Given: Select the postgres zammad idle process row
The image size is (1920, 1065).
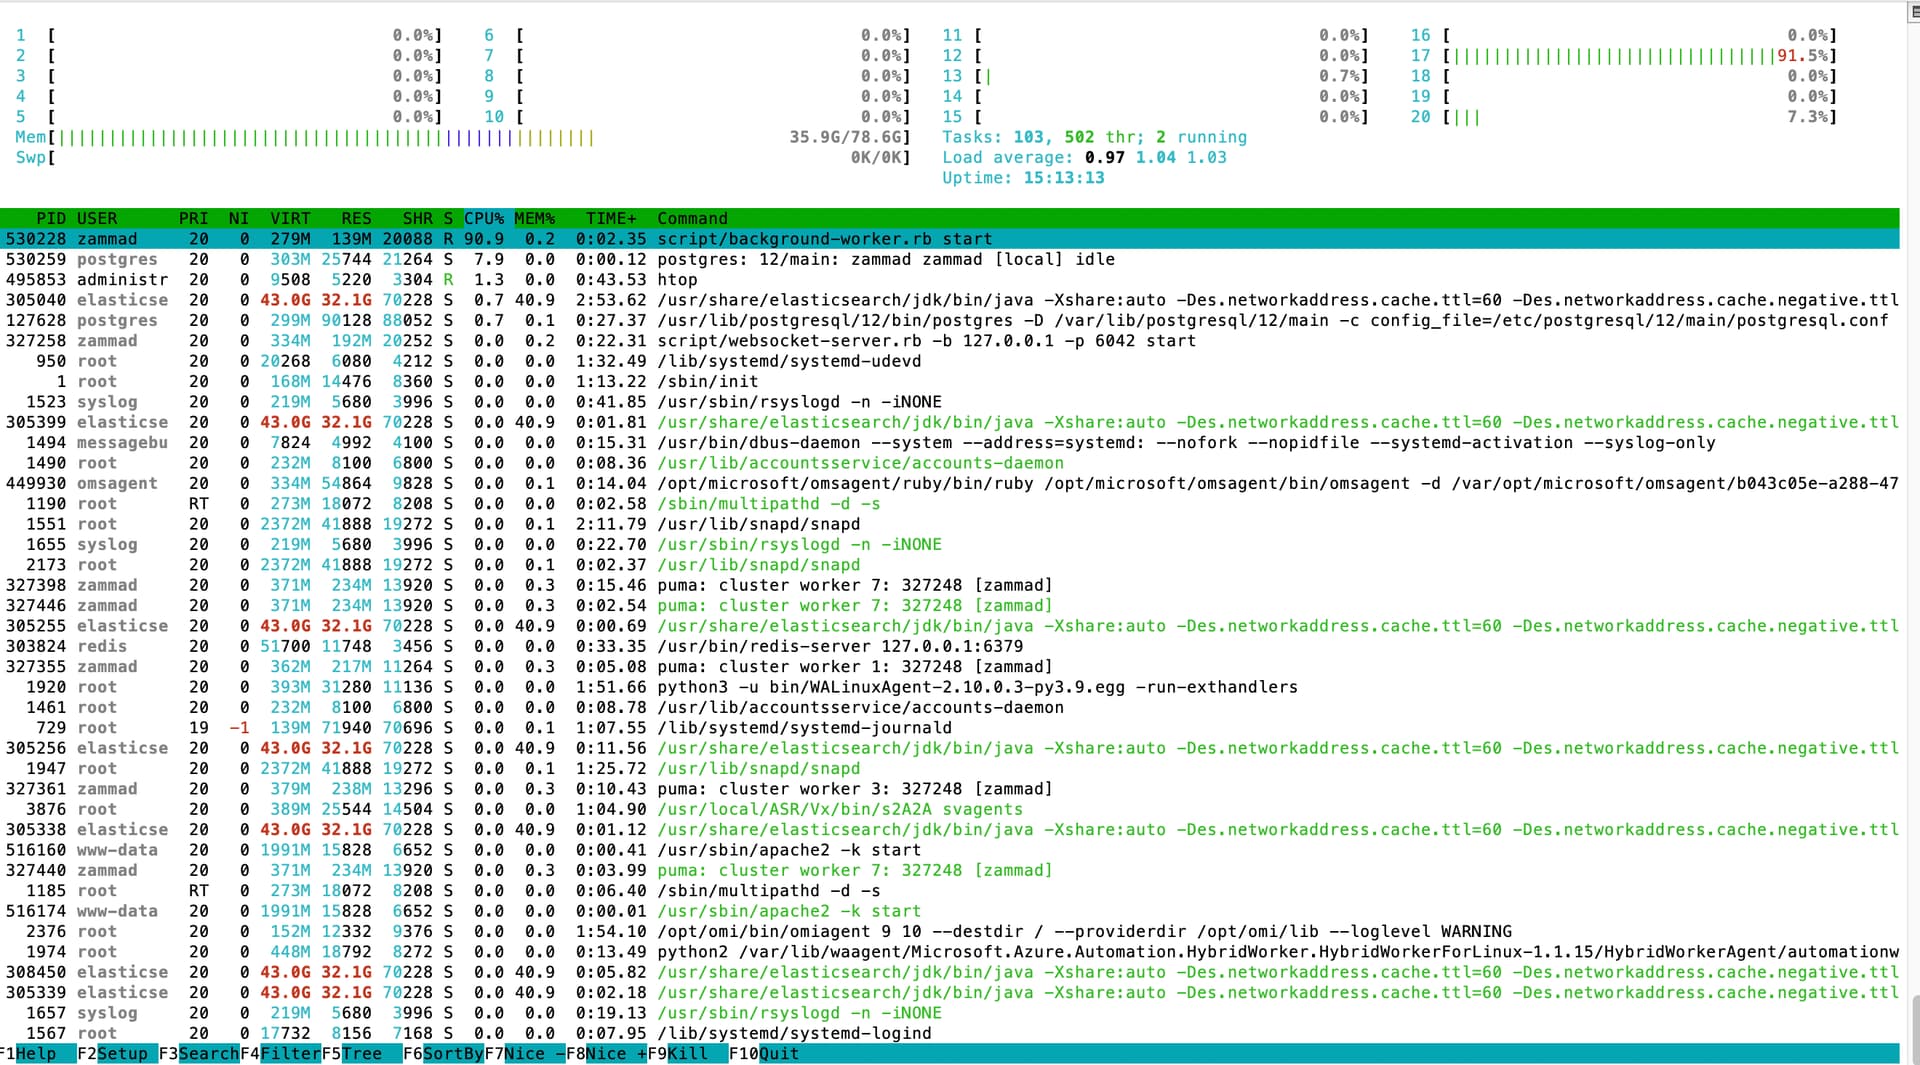Looking at the screenshot, I should coord(950,259).
